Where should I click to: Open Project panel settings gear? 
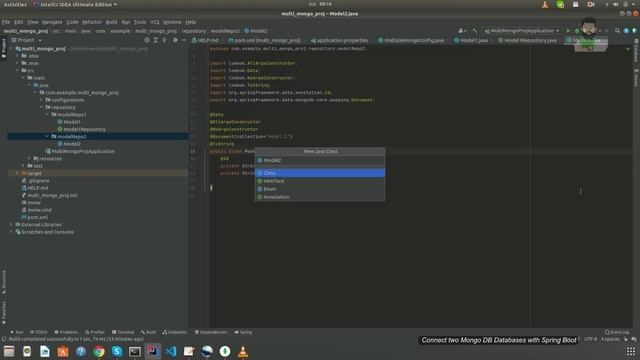[175, 40]
